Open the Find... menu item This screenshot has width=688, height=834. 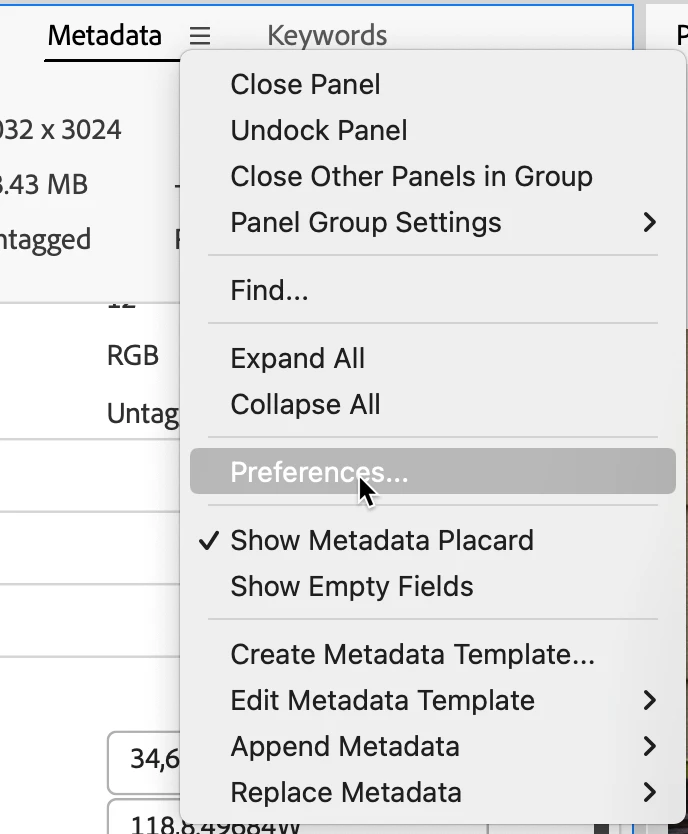tap(269, 290)
